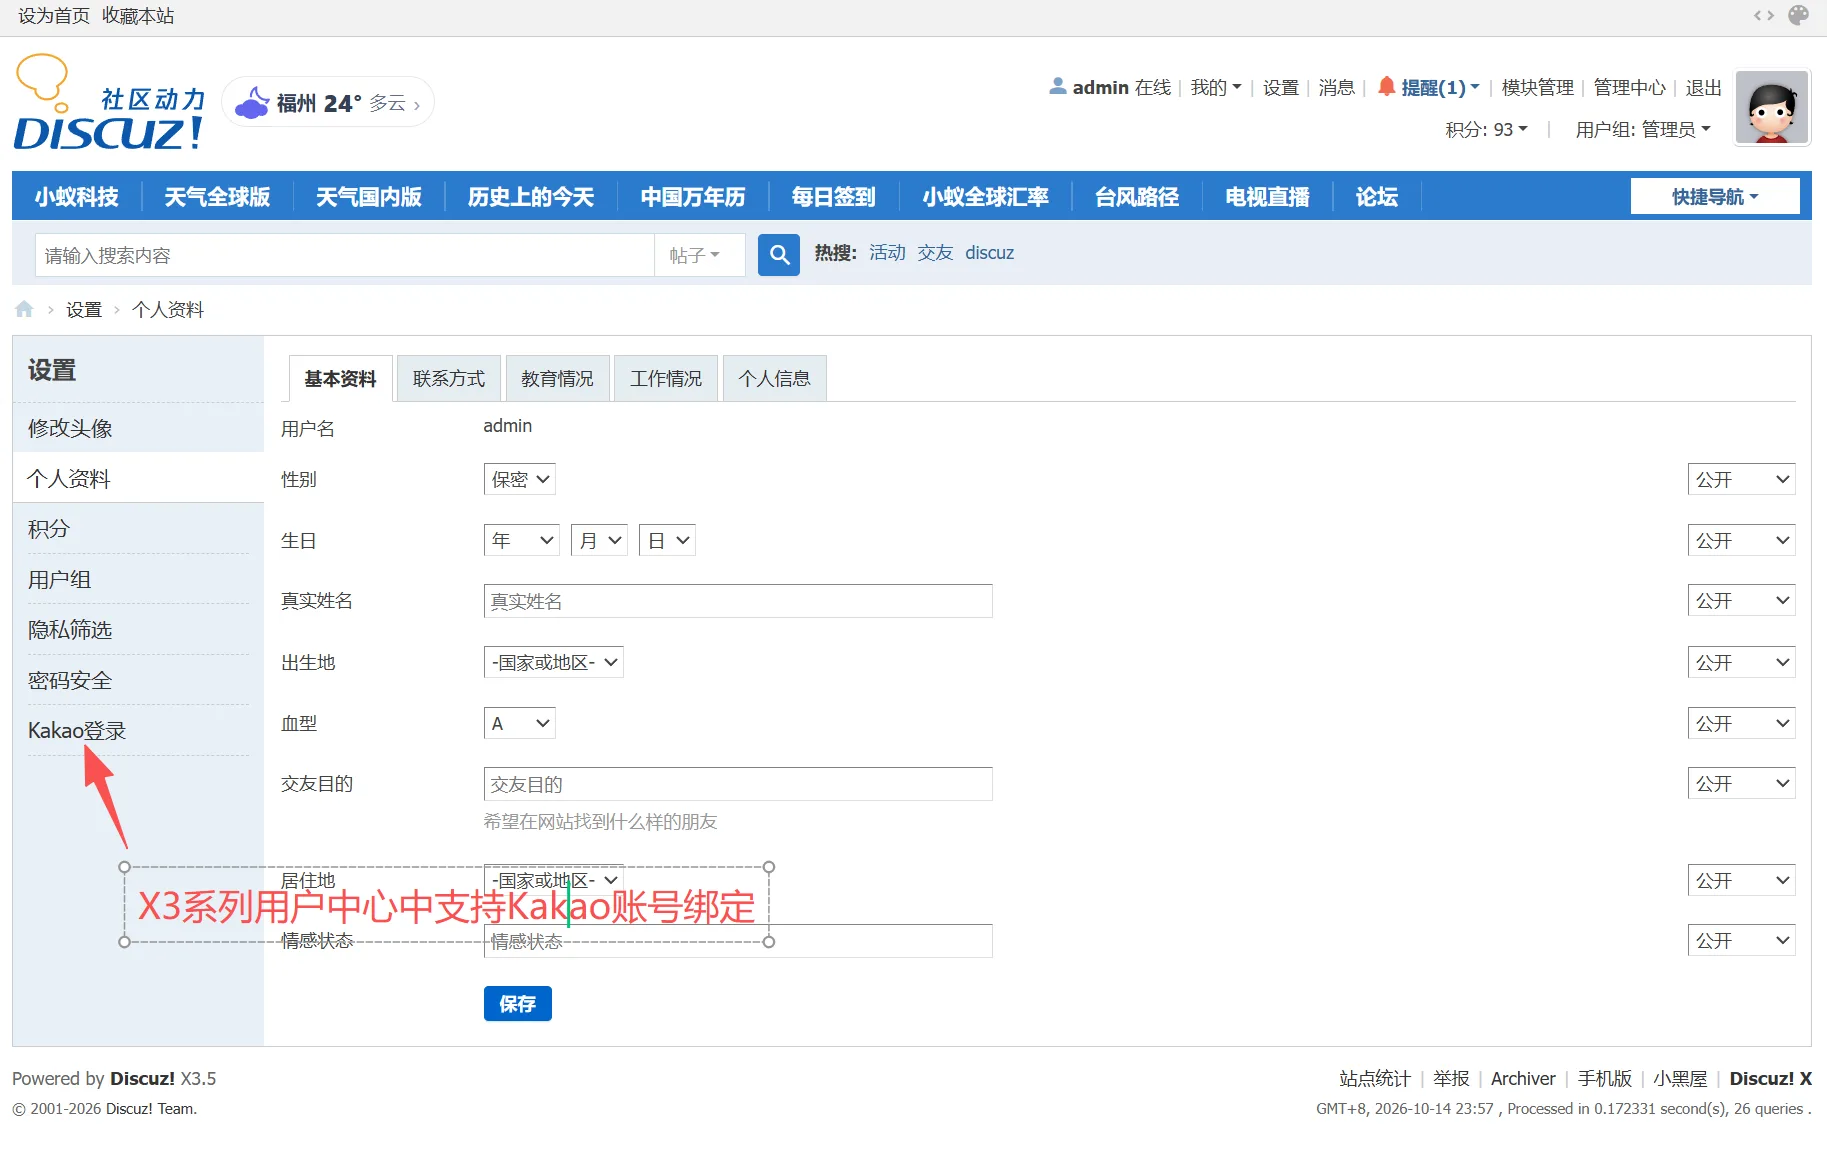Click the Discuz! logo
Viewport: 1827px width, 1161px height.
(x=109, y=103)
